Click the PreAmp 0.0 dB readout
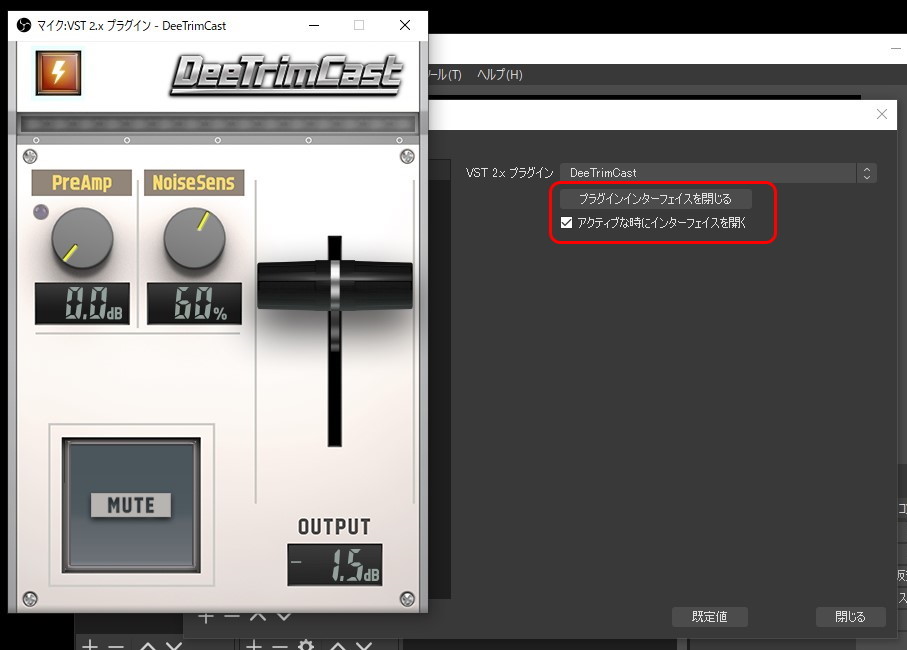Viewport: 907px width, 650px height. tap(82, 304)
